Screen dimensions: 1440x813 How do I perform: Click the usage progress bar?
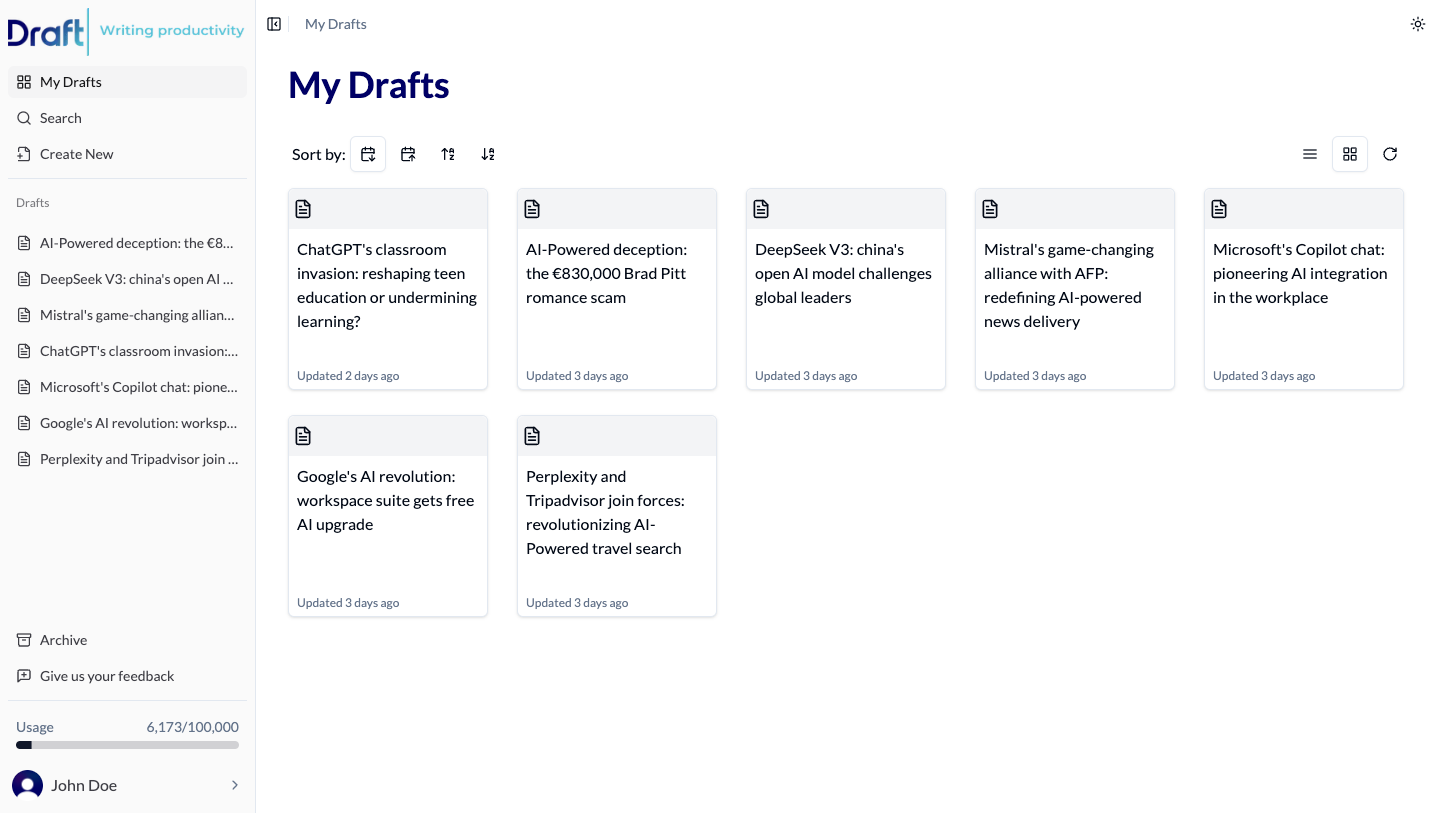[127, 744]
